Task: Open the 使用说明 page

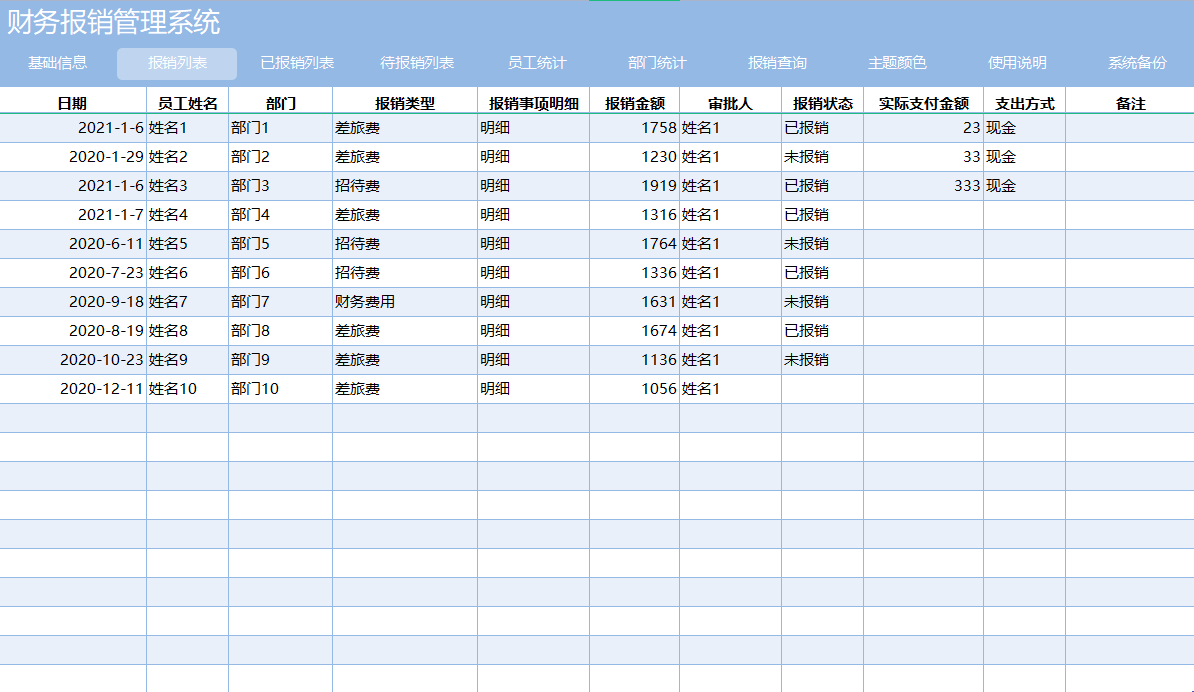Action: 1017,63
